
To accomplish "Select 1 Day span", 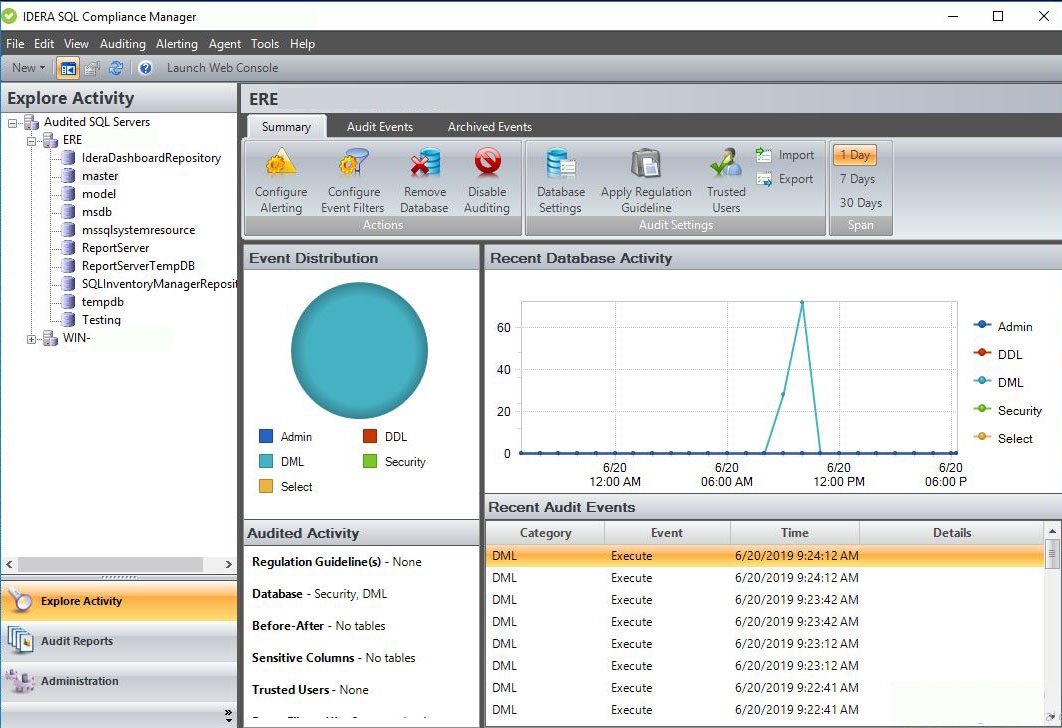I will click(855, 155).
